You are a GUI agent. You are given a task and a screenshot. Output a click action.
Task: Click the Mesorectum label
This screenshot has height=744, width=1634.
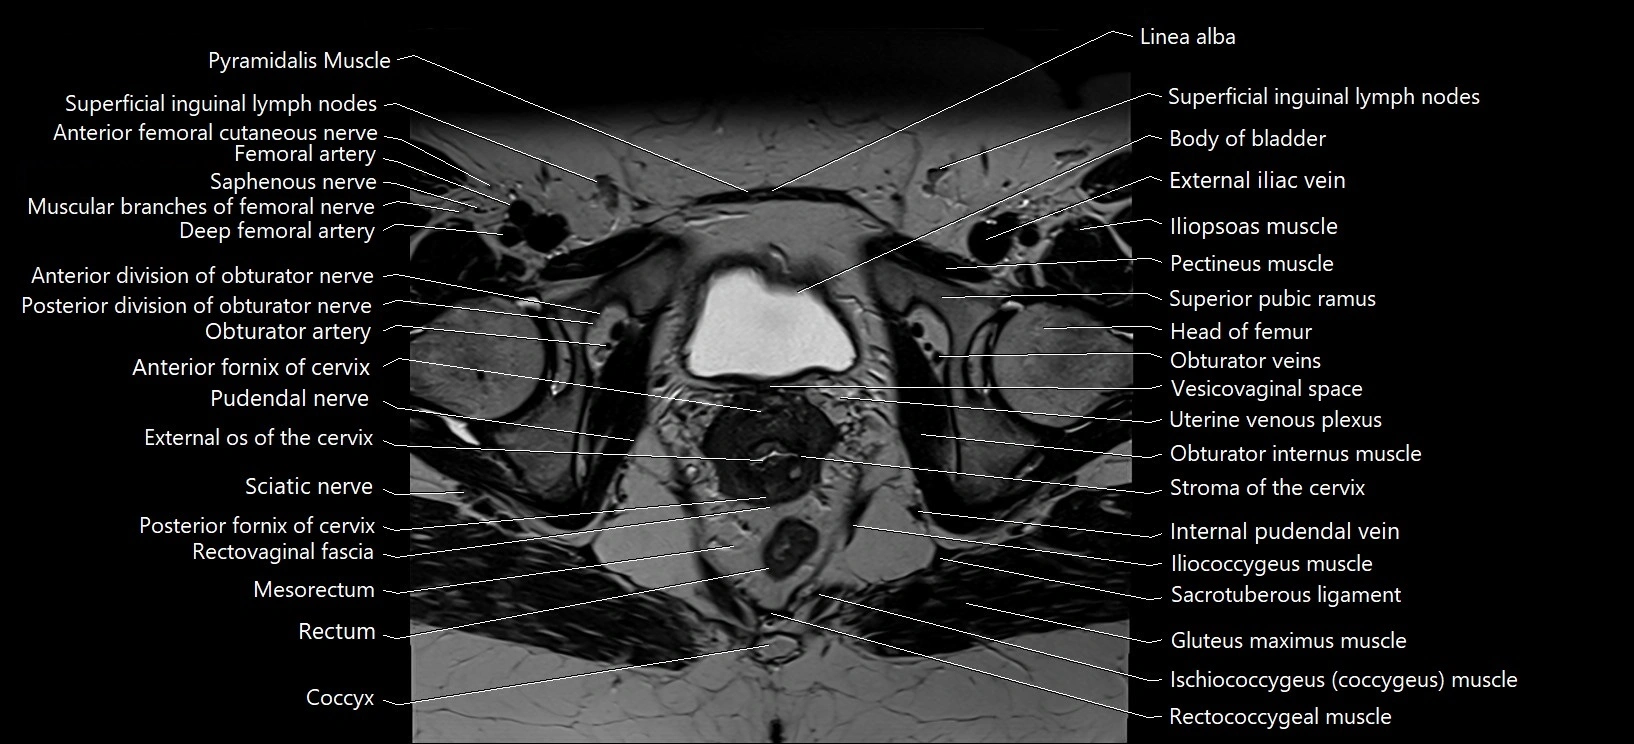pyautogui.click(x=314, y=590)
